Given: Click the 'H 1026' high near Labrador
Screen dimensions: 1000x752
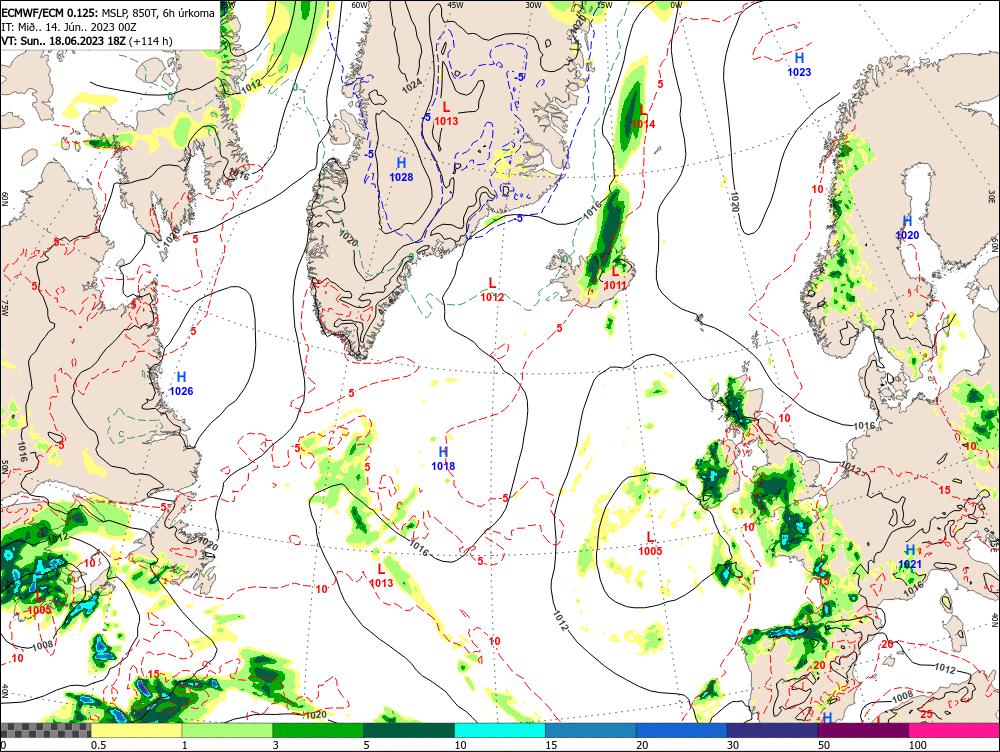Looking at the screenshot, I should coord(181,383).
